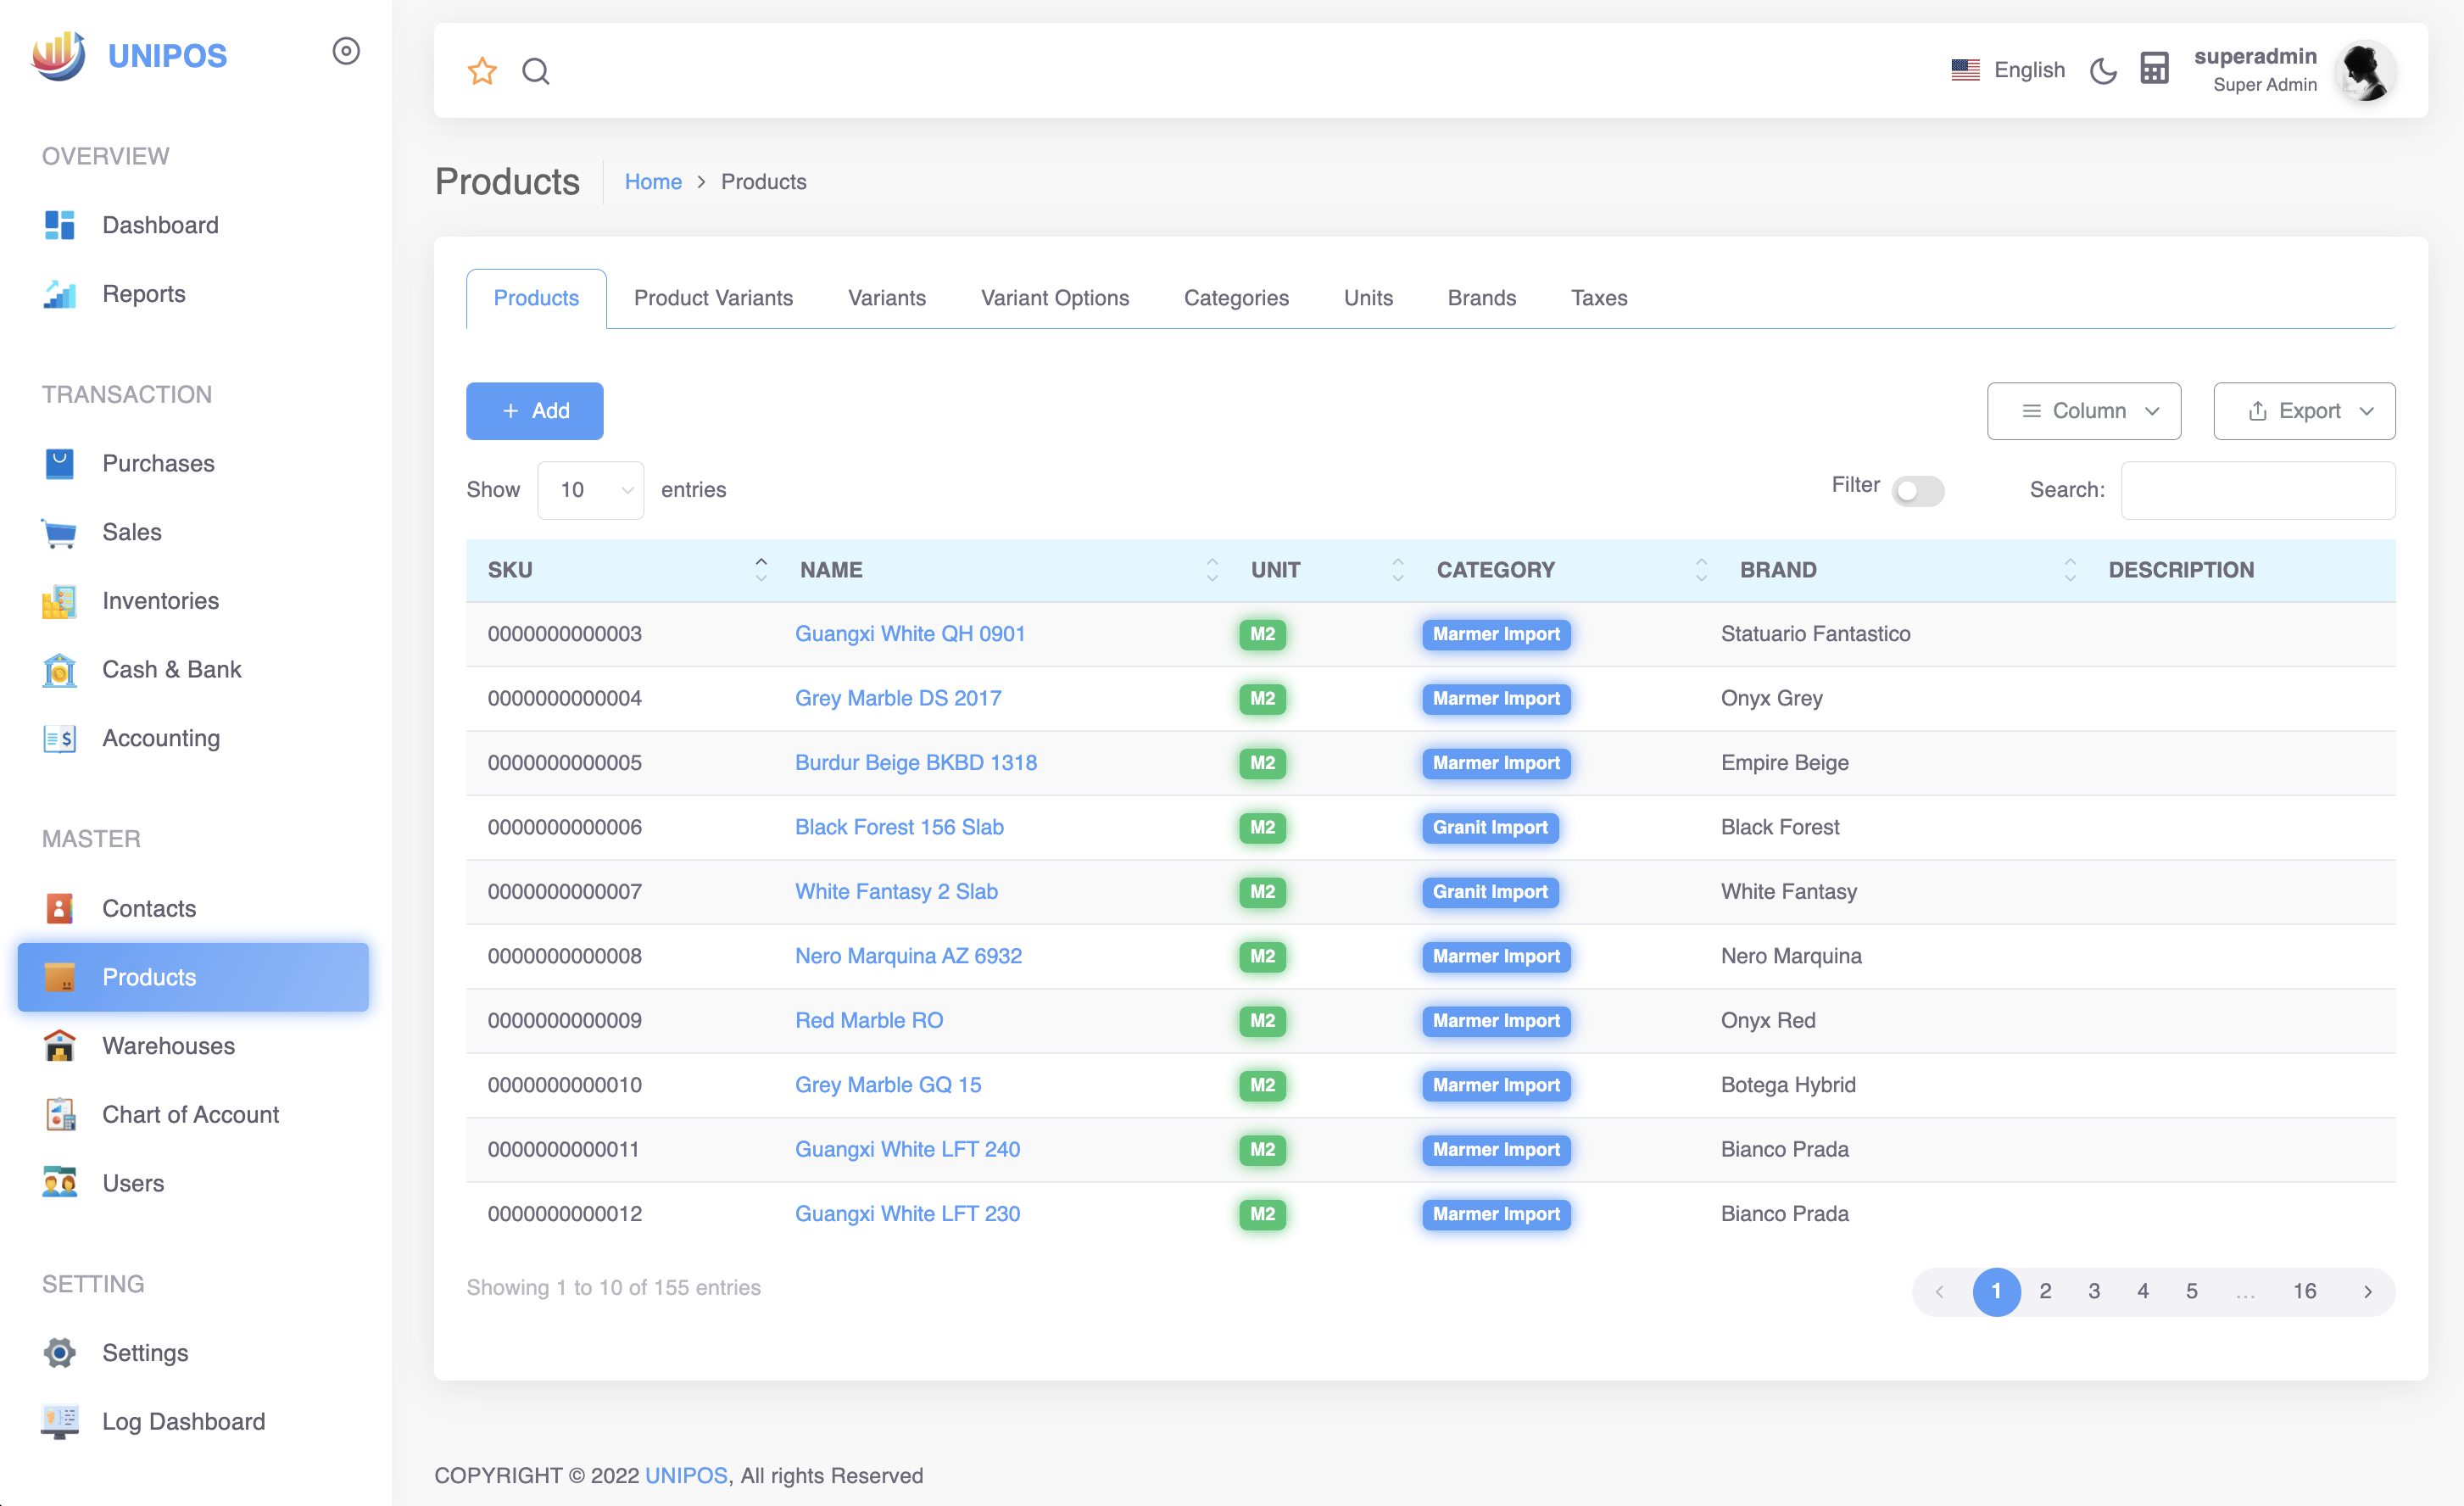Viewport: 2464px width, 1506px height.
Task: Click the superadmin avatar picture
Action: pyautogui.click(x=2365, y=71)
